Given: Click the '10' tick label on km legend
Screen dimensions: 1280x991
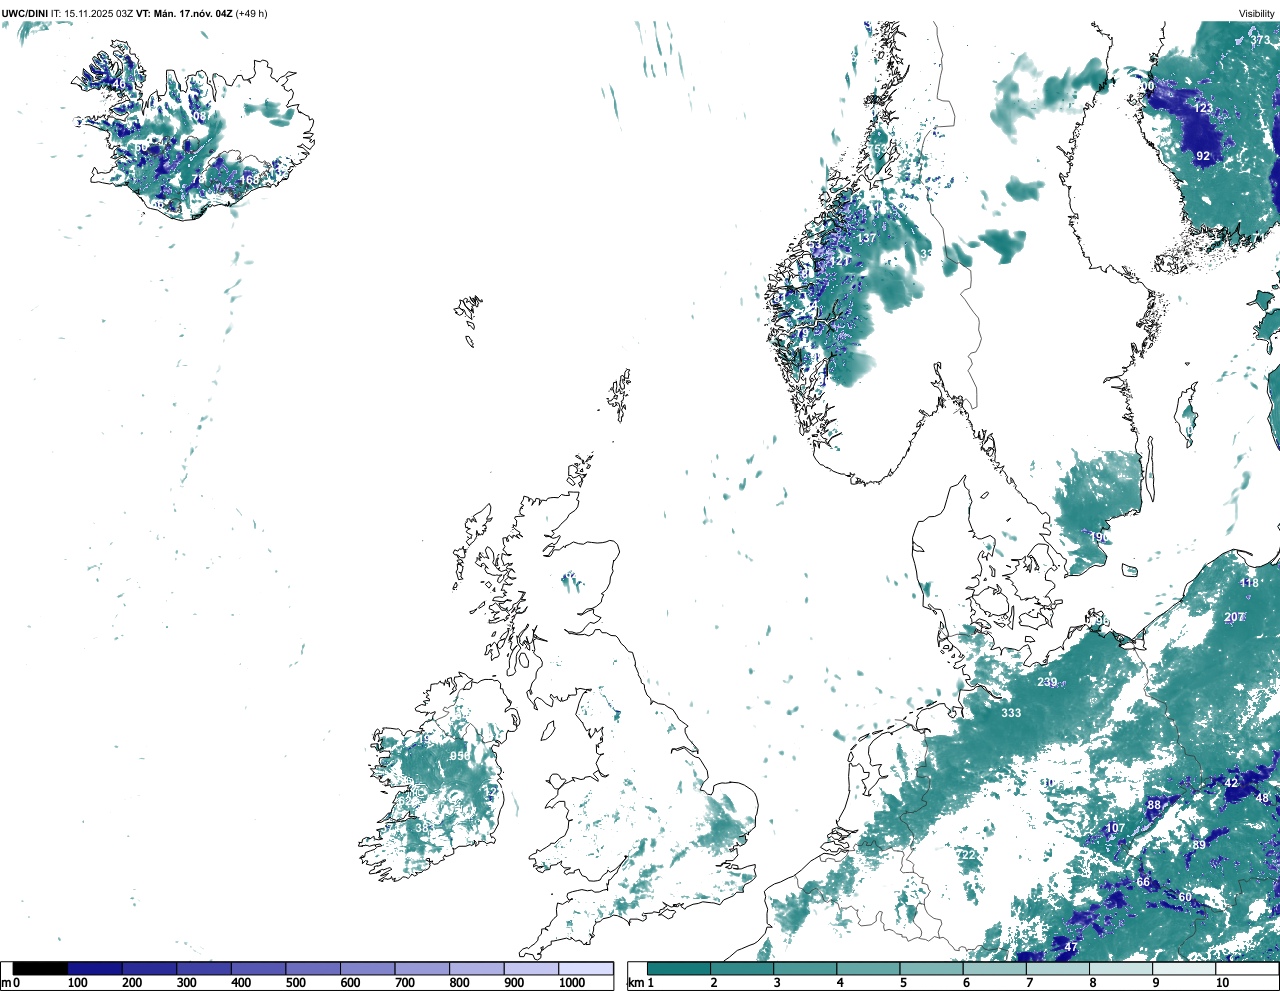Looking at the screenshot, I should click(x=1222, y=983).
